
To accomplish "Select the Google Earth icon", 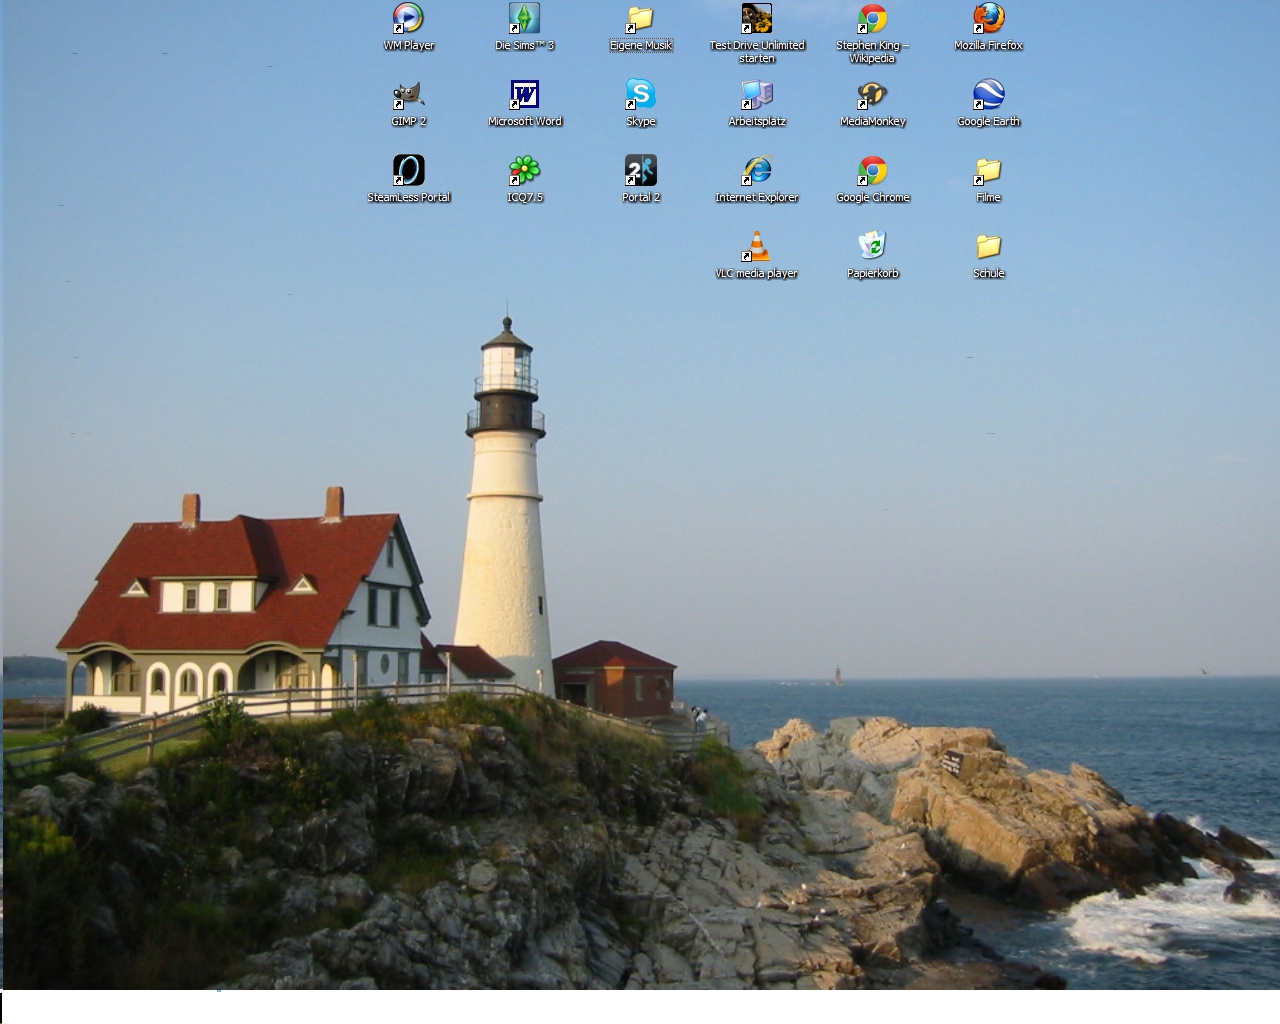I will click(x=988, y=95).
